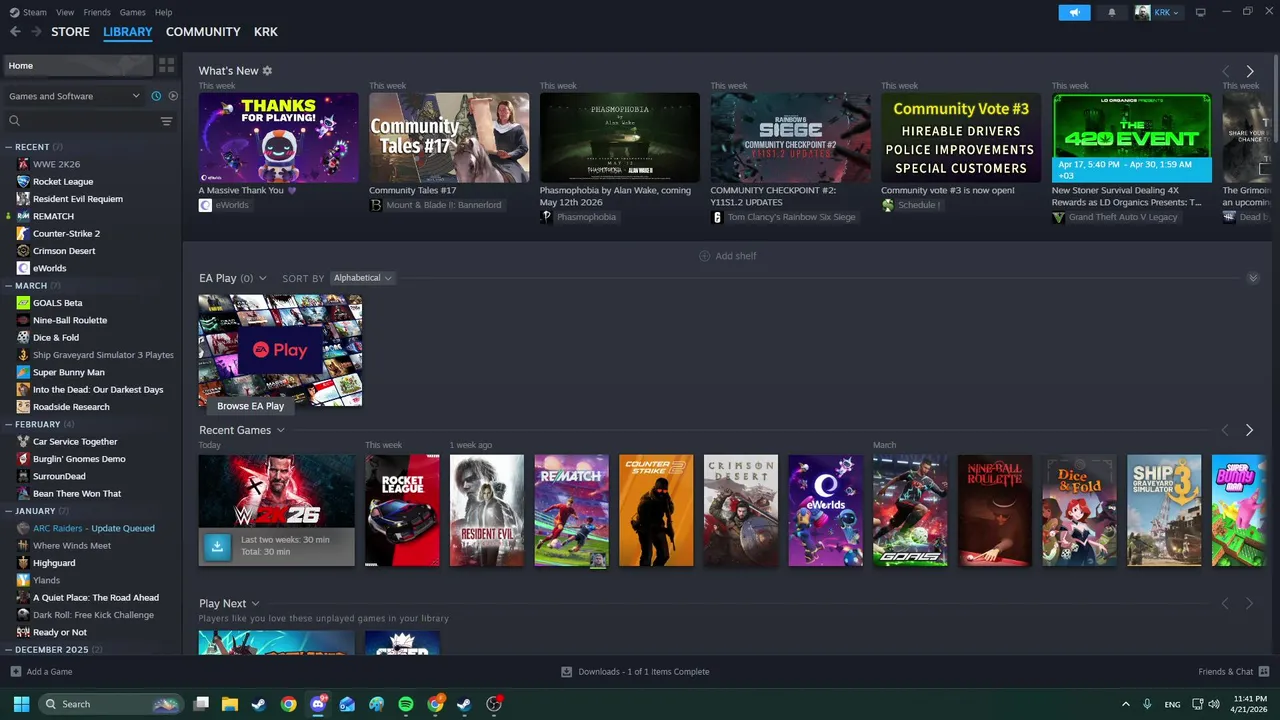Collapse the JANUARY category in sidebar
This screenshot has height=720, width=1280.
tap(9, 511)
